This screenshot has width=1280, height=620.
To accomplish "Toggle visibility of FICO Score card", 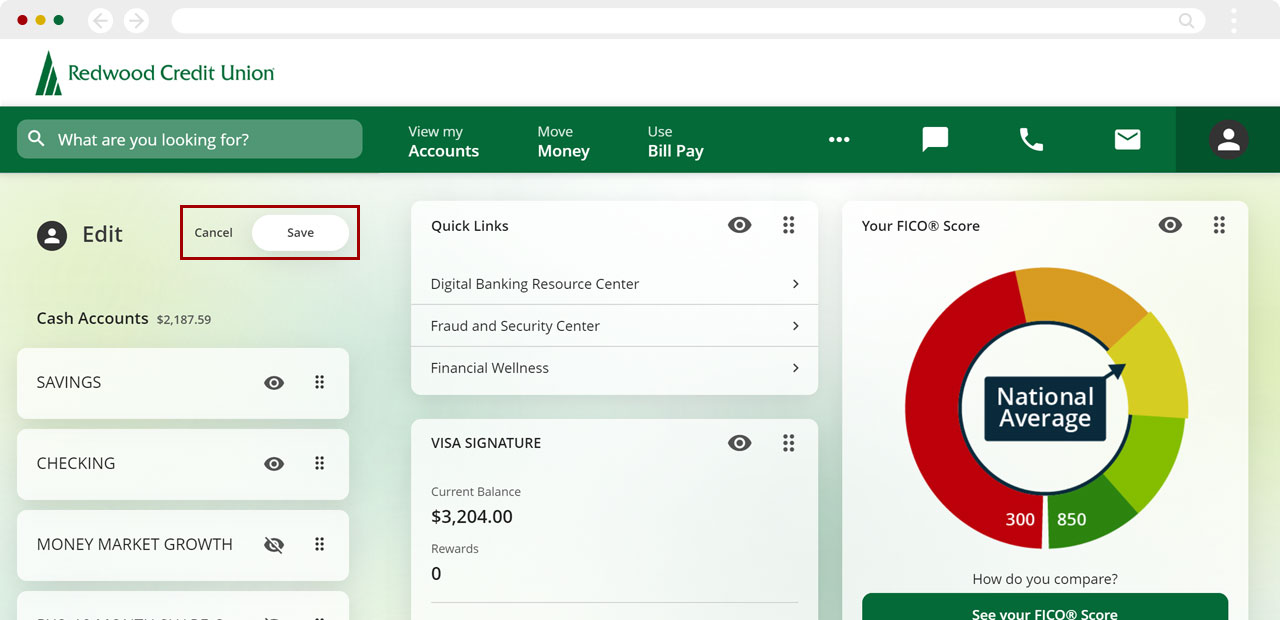I will point(1170,226).
